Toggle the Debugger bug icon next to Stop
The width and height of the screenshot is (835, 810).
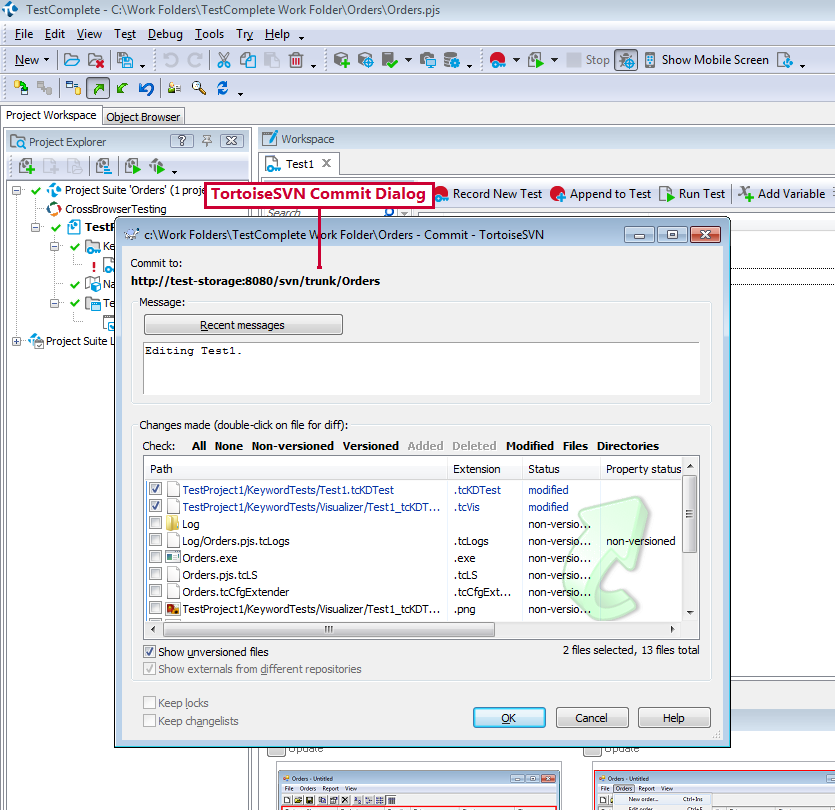[x=626, y=60]
